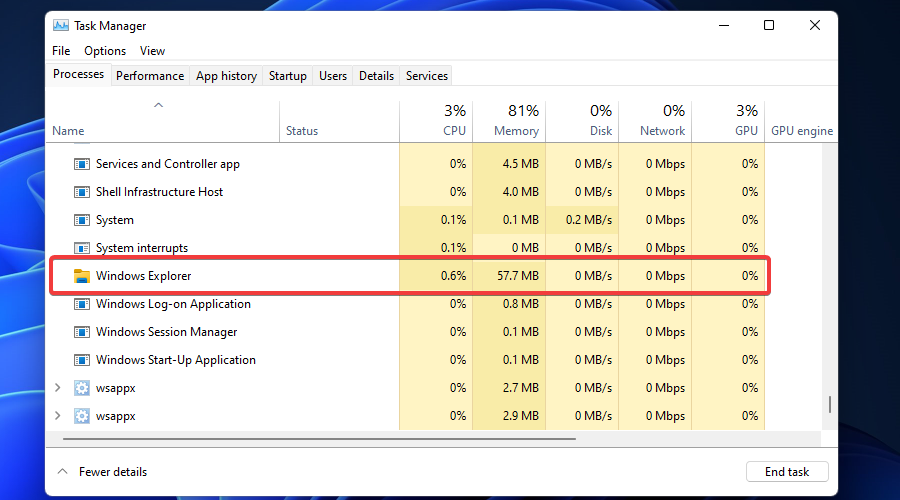The image size is (900, 500).
Task: Select the System process name
Action: click(115, 220)
